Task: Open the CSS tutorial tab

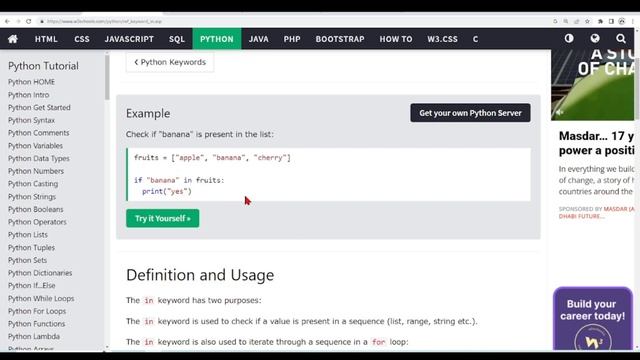Action: (82, 39)
